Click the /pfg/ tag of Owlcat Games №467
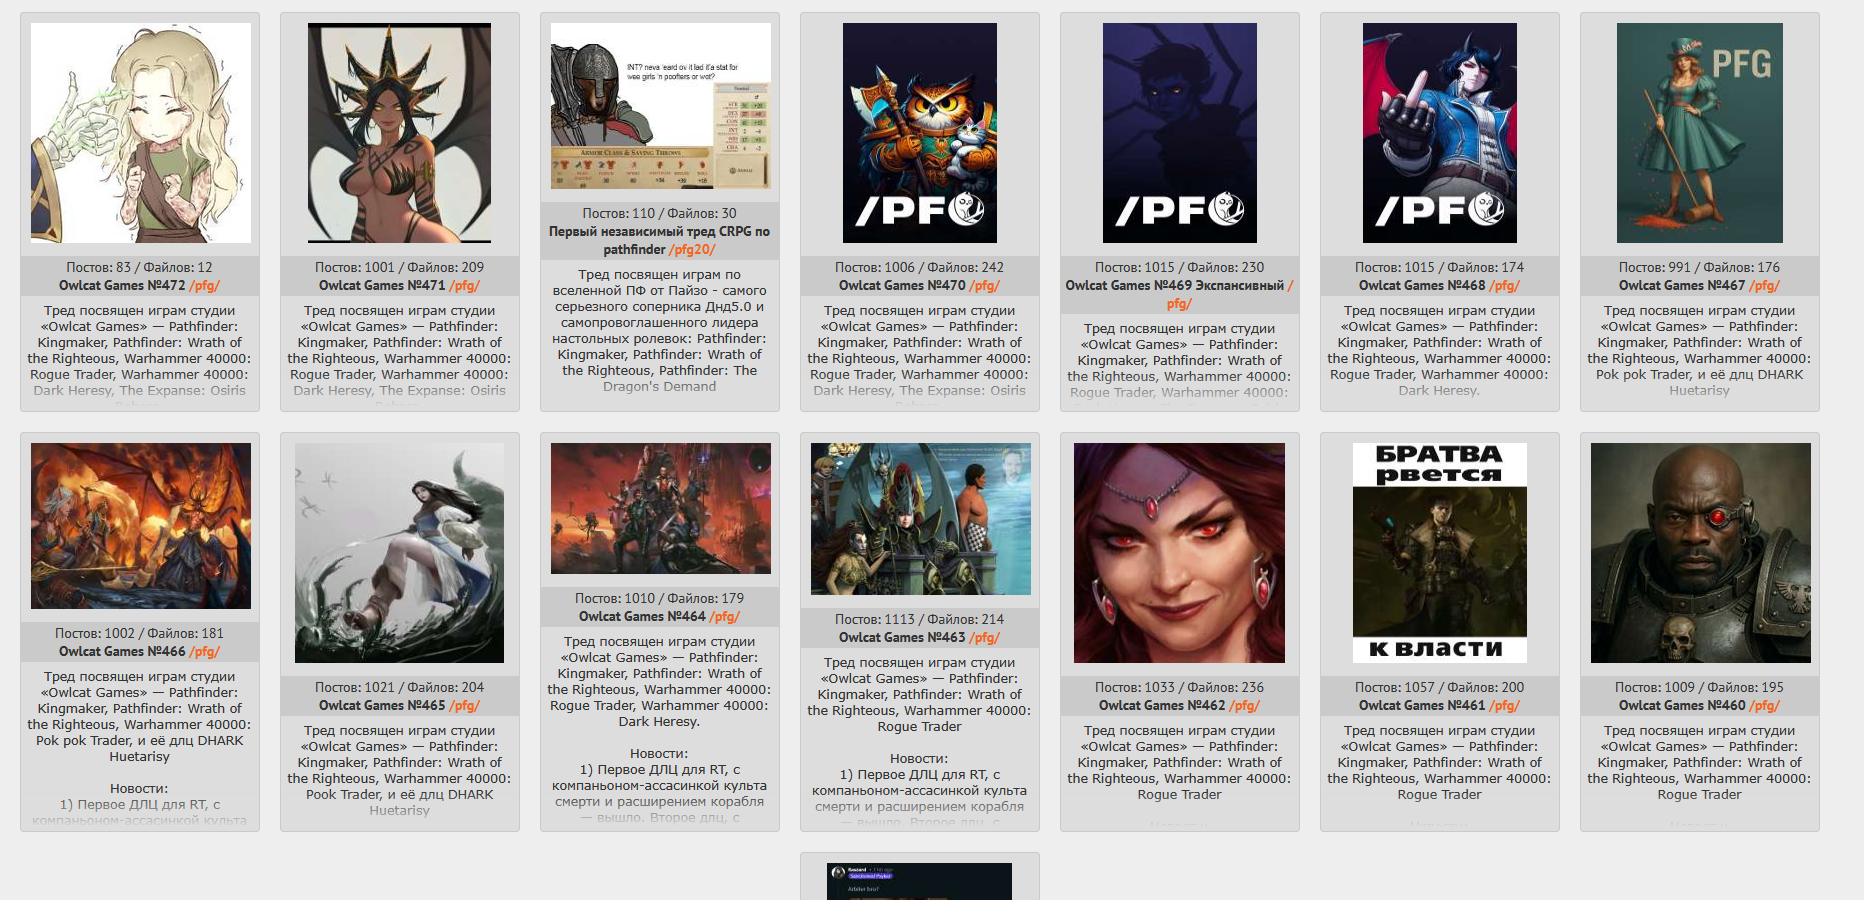Viewport: 1864px width, 900px height. tap(1765, 285)
